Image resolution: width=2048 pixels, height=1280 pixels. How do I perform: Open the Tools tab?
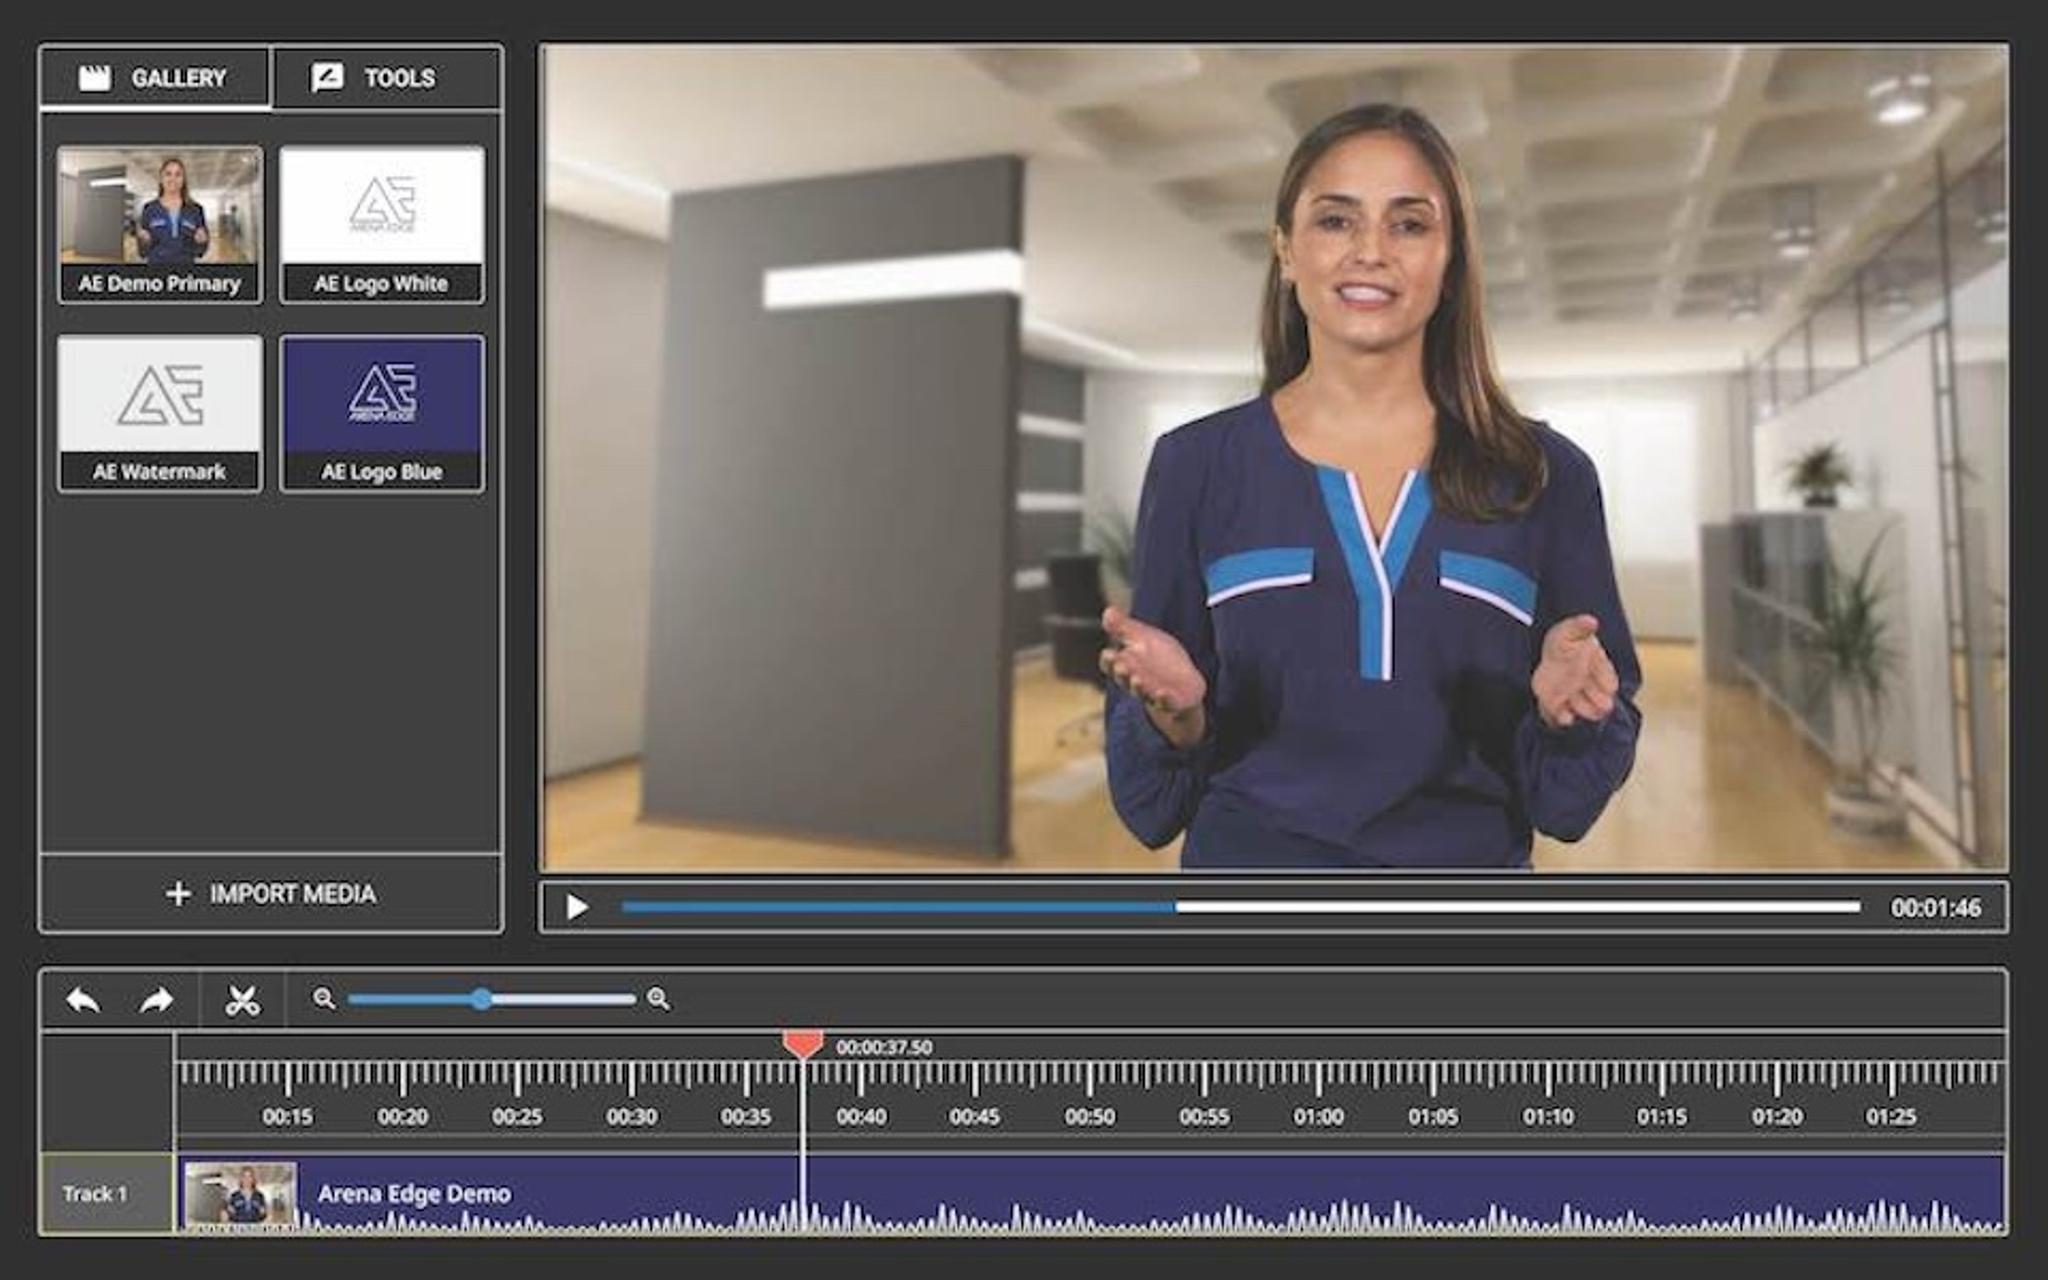pos(387,78)
